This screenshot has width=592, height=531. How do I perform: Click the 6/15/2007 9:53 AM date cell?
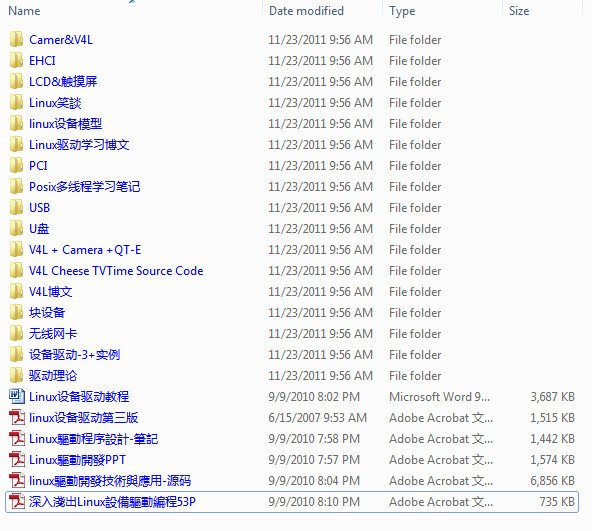pyautogui.click(x=318, y=417)
